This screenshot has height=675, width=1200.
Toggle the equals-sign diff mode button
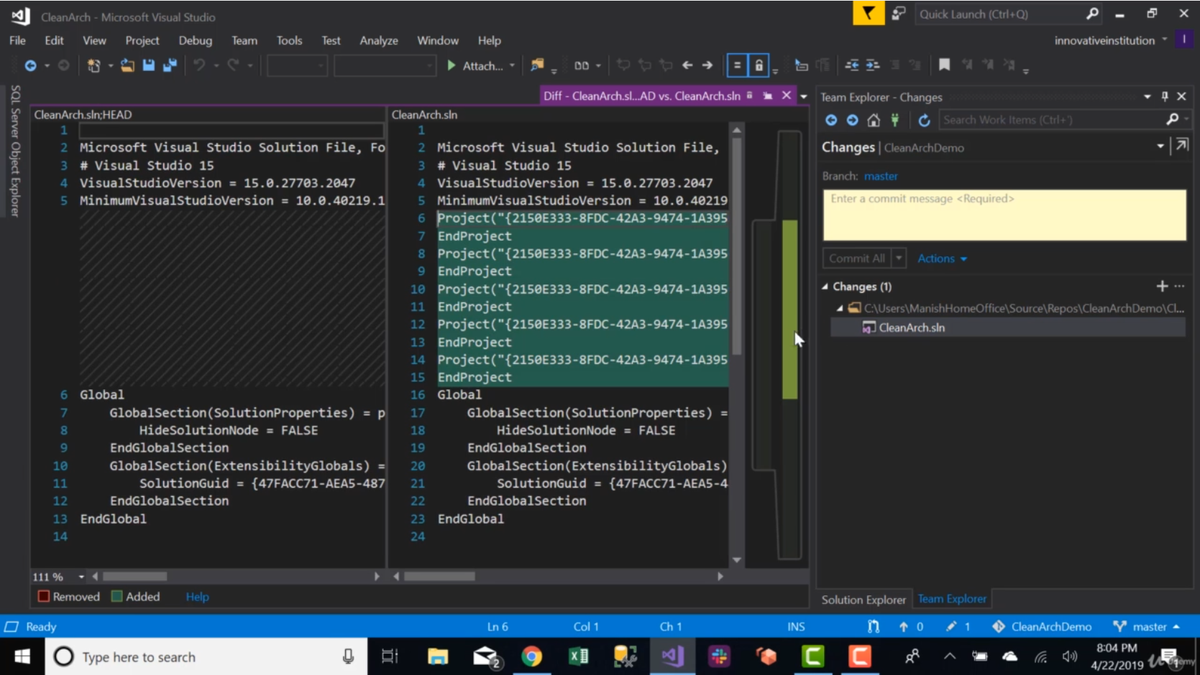pyautogui.click(x=737, y=65)
